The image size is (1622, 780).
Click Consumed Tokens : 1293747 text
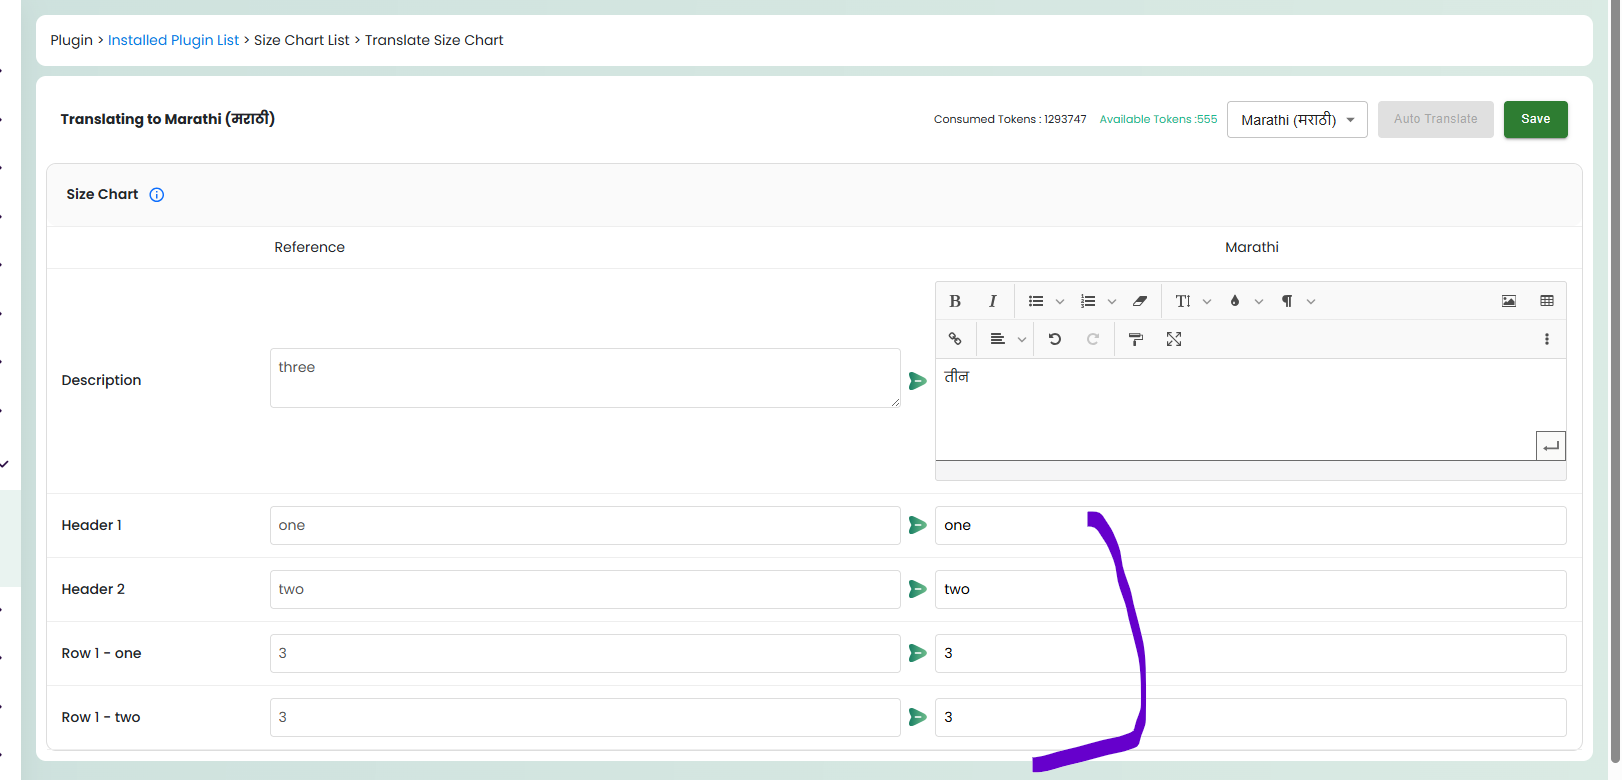(x=1010, y=119)
